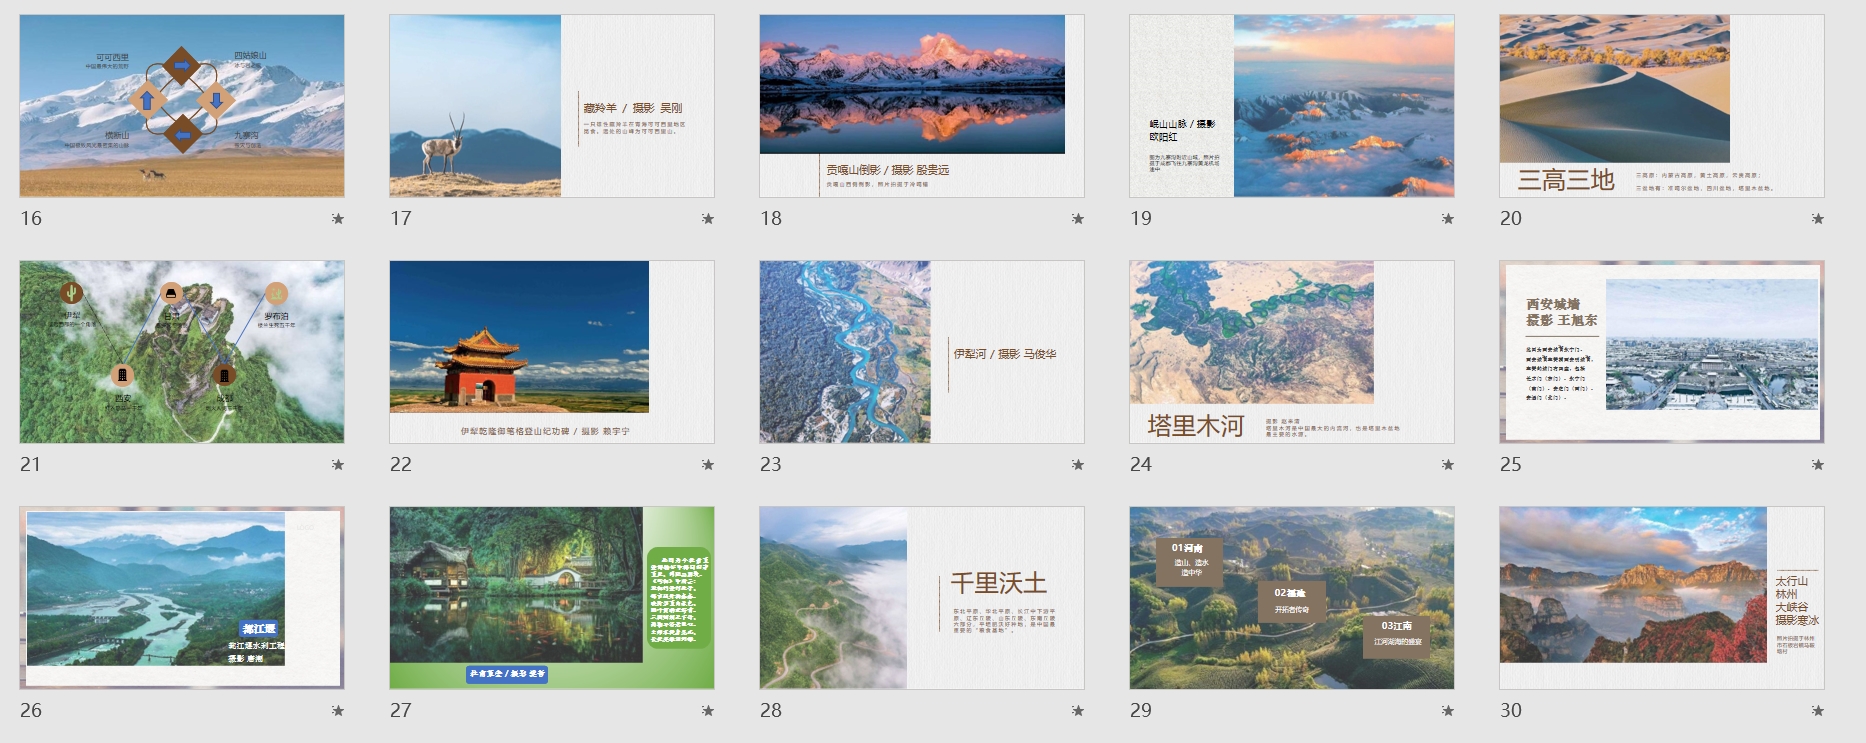
Task: Select slide 26 thumbnail with river valley
Action: click(x=182, y=598)
